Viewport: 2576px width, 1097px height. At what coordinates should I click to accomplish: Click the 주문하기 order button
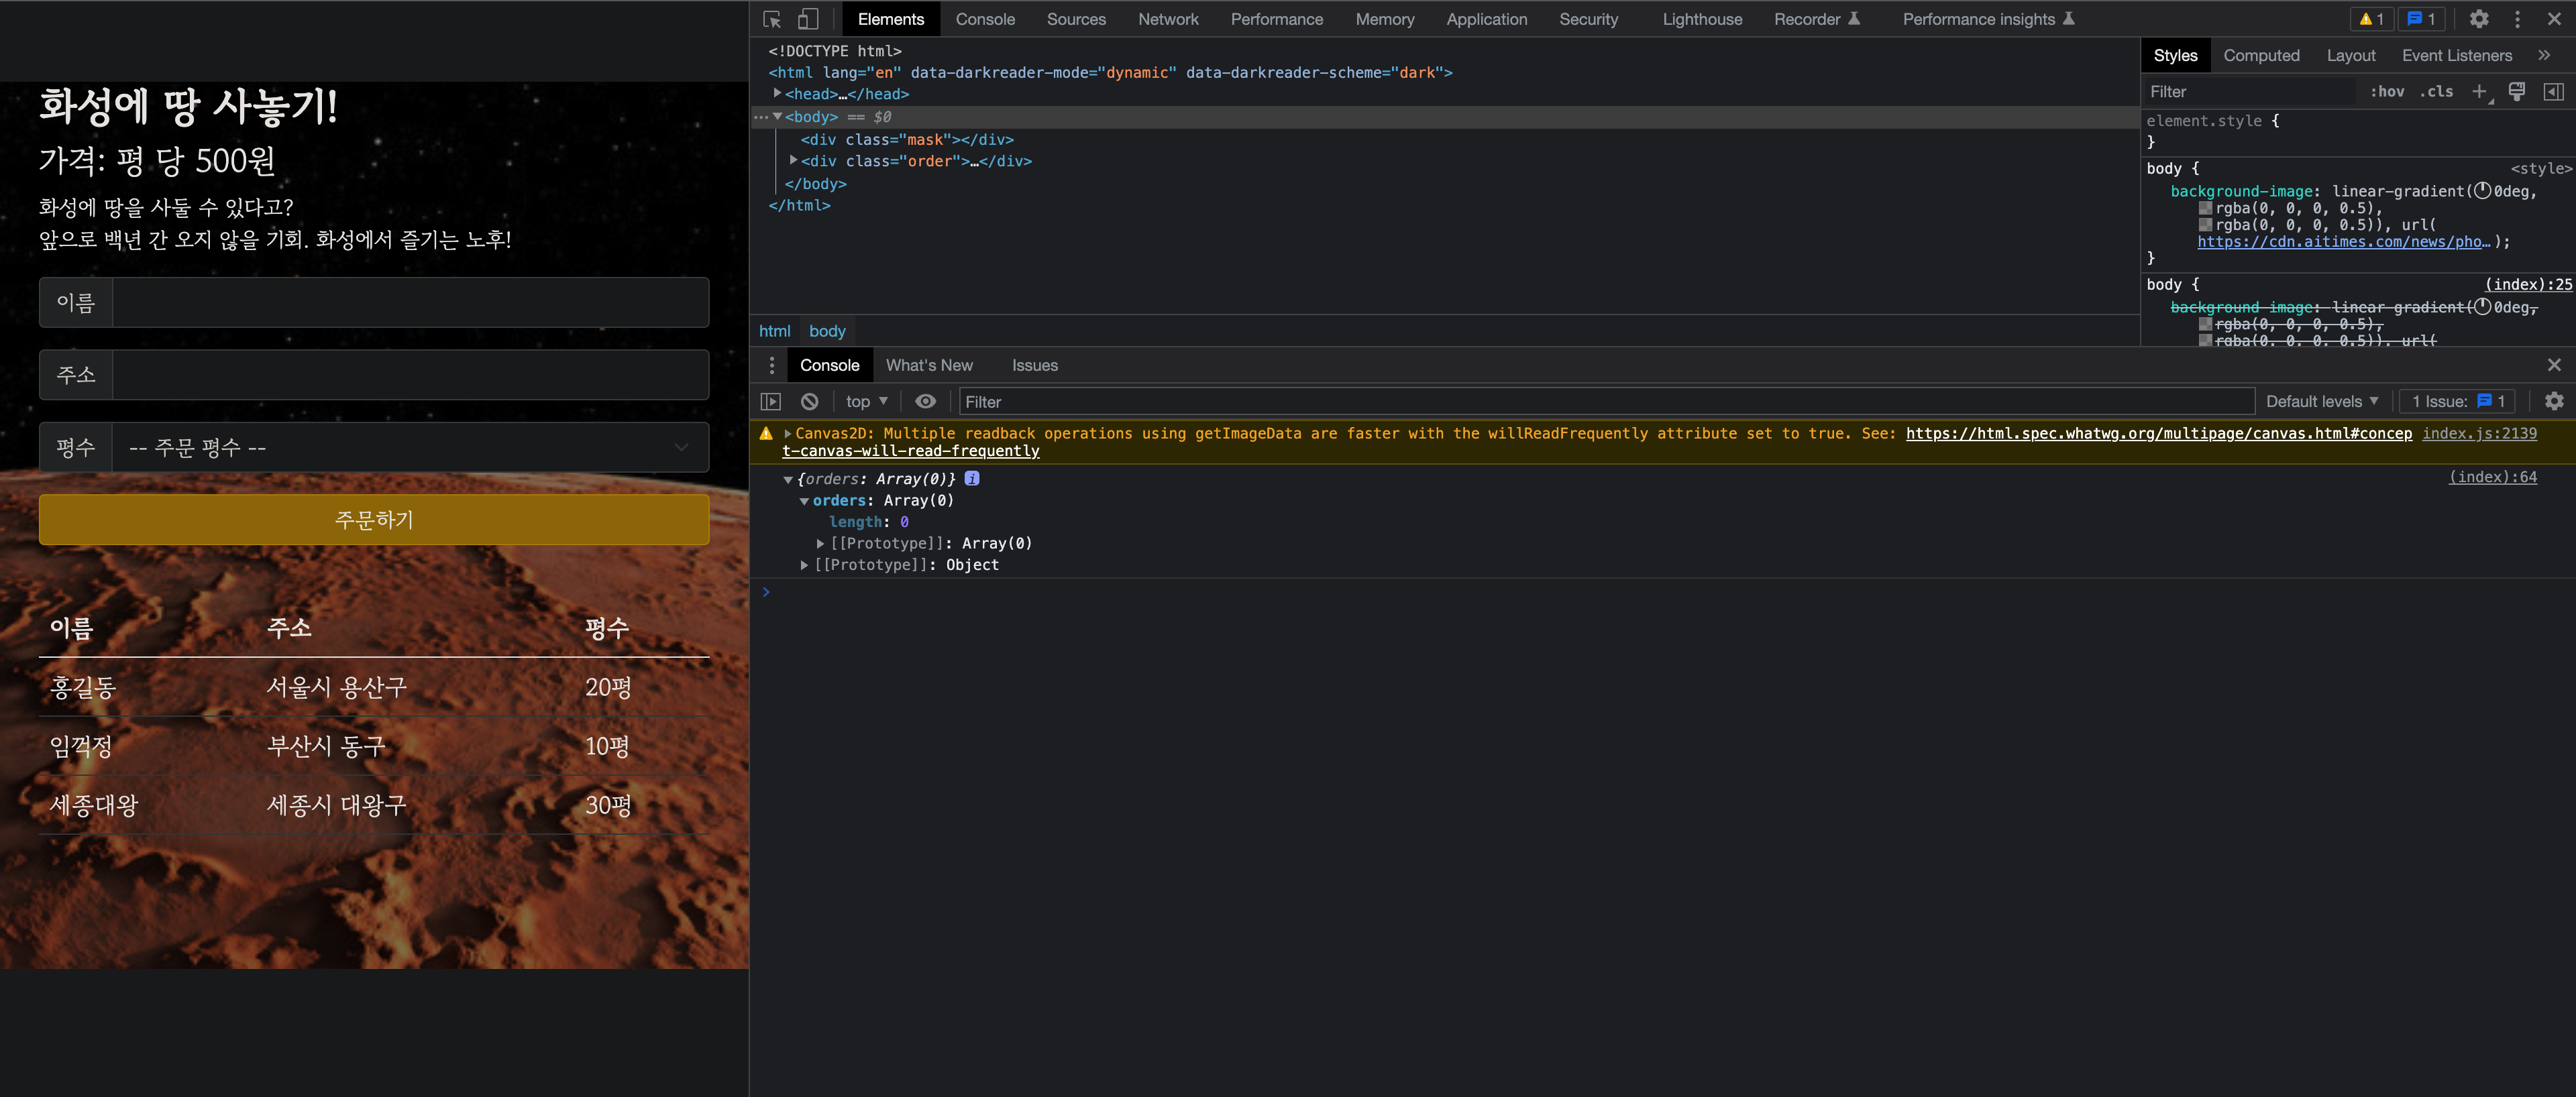(x=374, y=520)
